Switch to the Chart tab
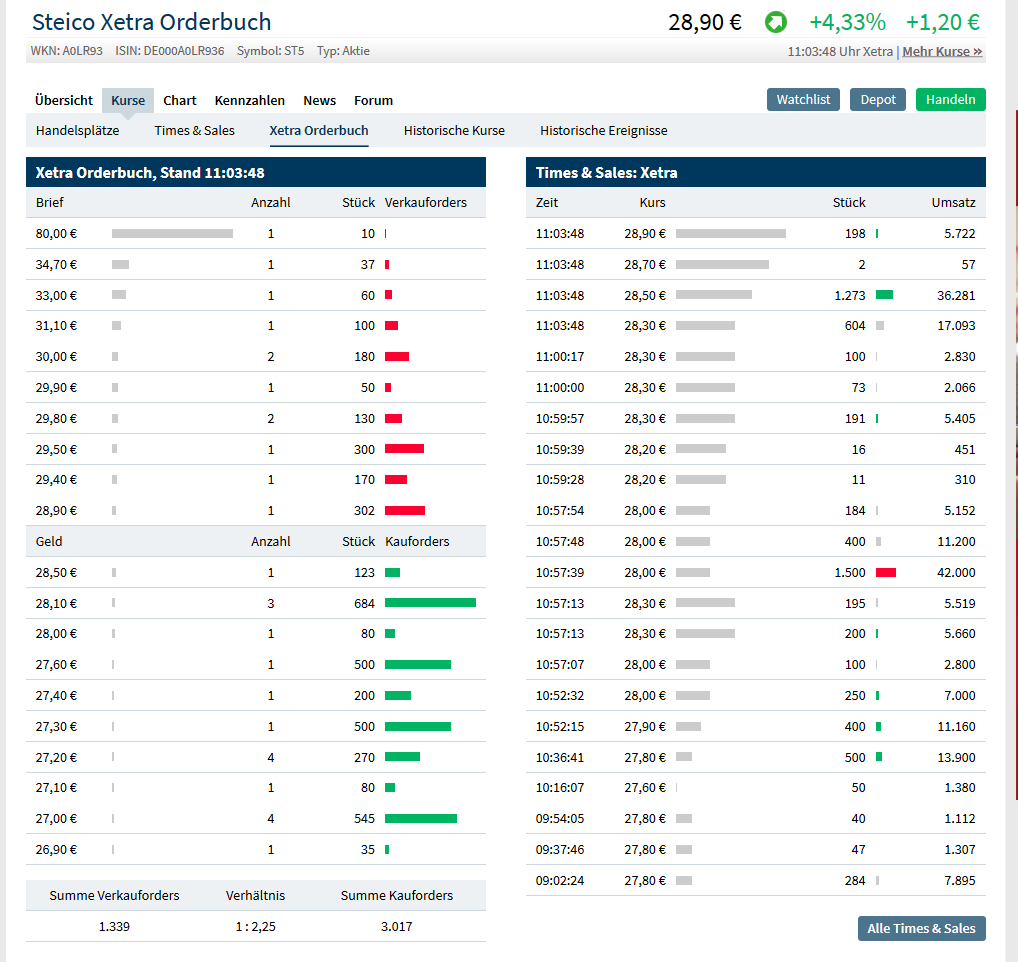The width and height of the screenshot is (1018, 962). point(180,100)
